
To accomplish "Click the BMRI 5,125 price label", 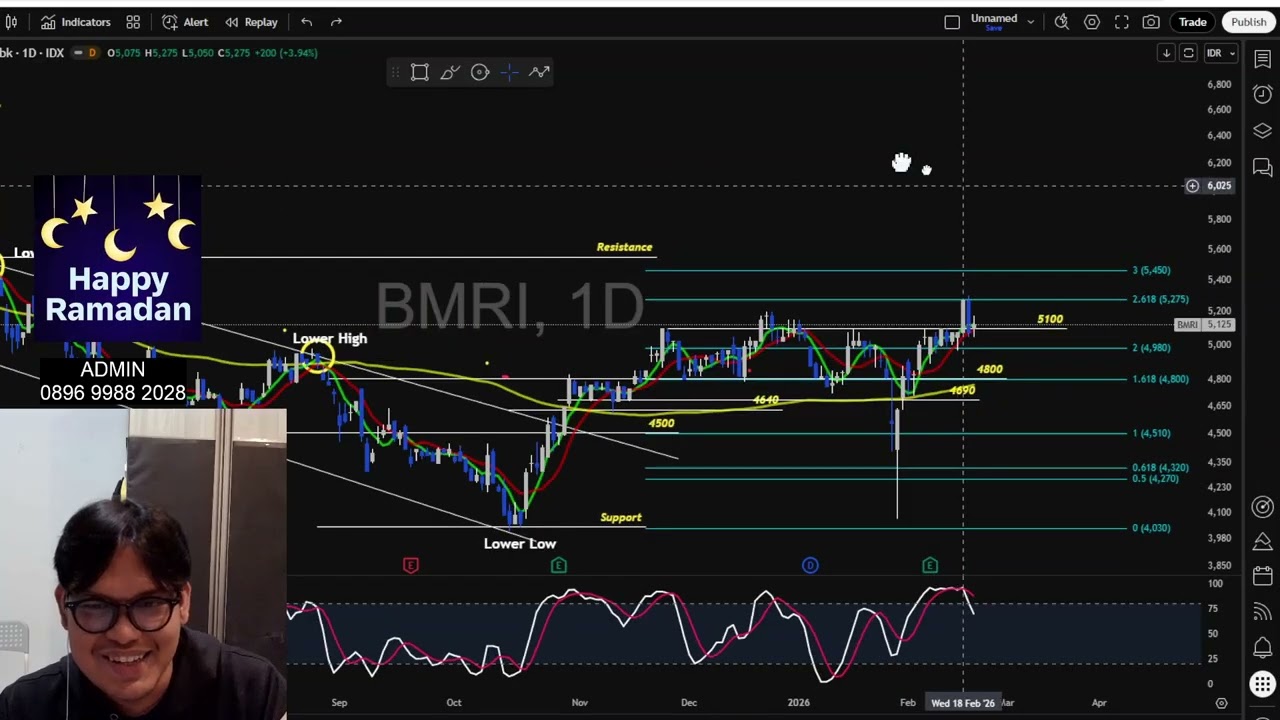I will pyautogui.click(x=1205, y=325).
